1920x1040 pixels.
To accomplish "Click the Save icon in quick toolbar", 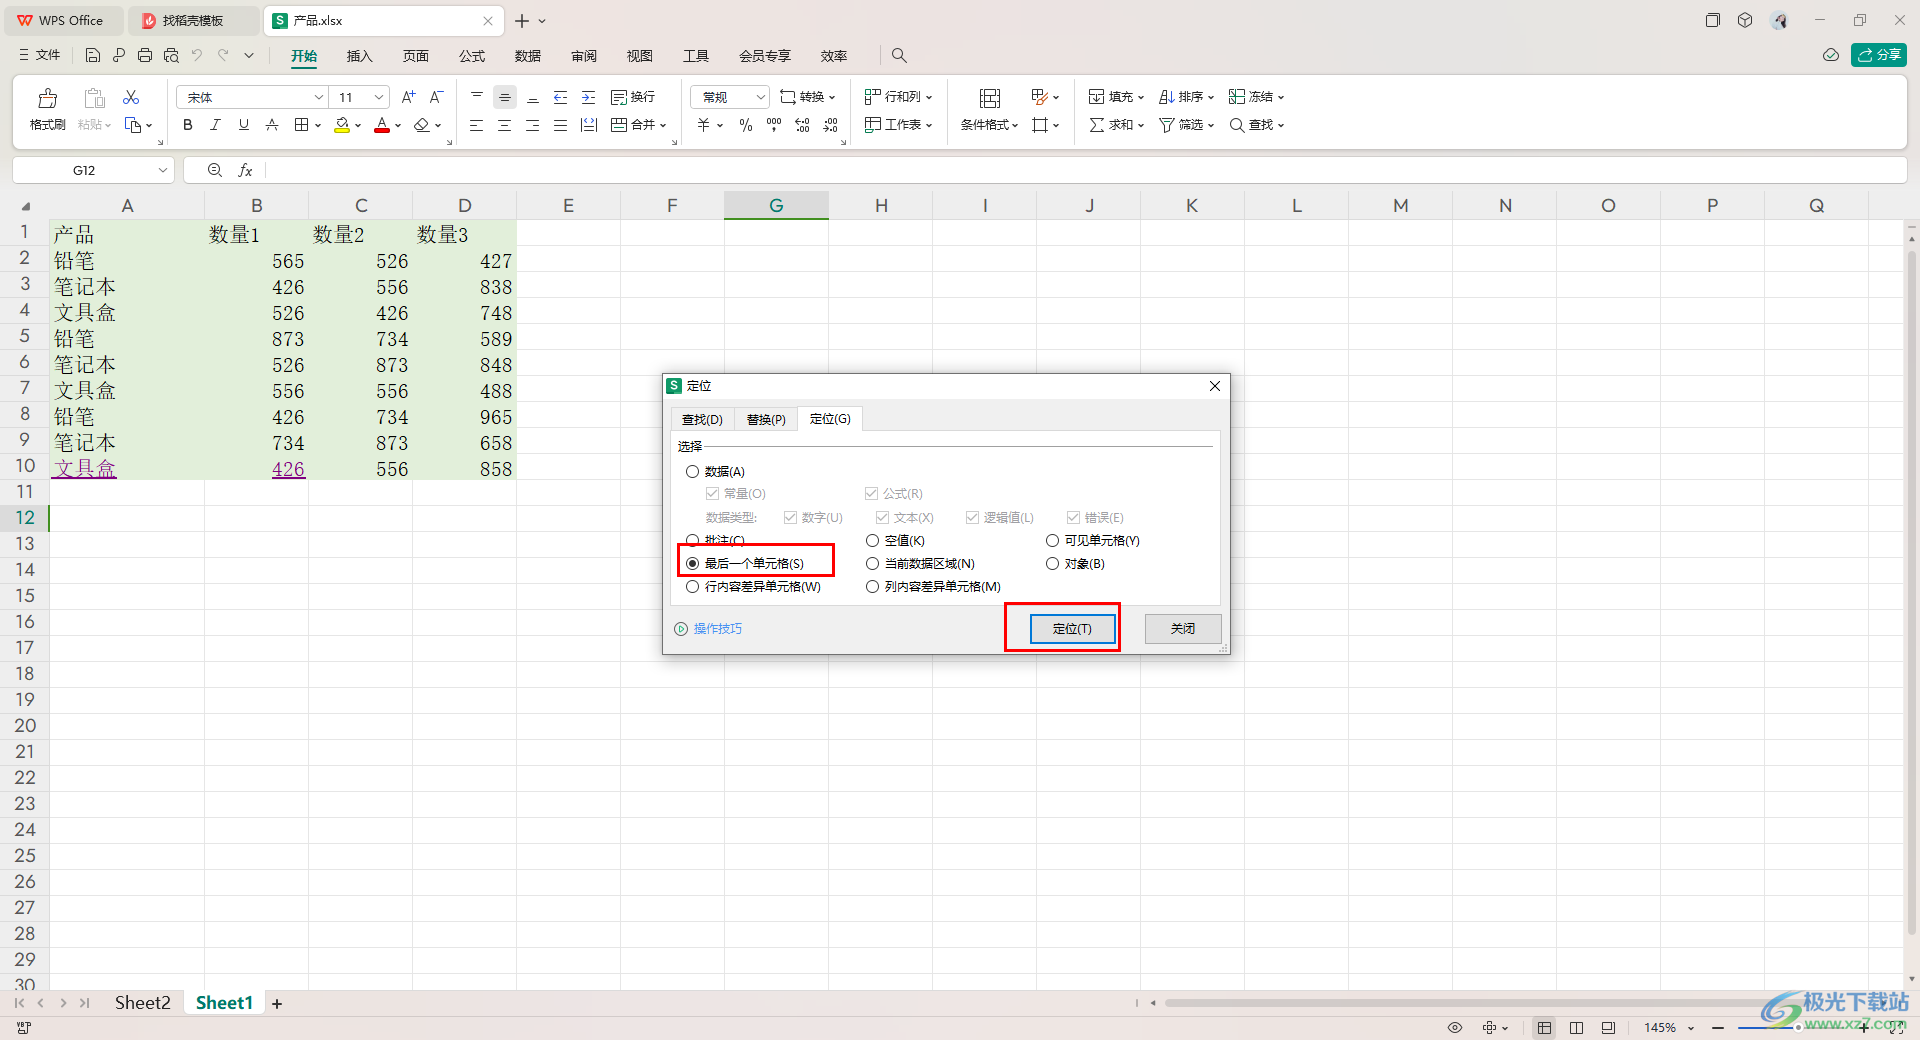I will [93, 56].
